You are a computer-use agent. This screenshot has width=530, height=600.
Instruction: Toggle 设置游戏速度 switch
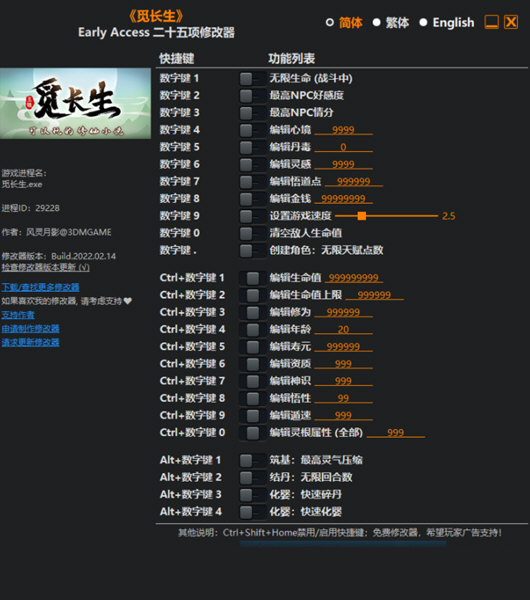pyautogui.click(x=252, y=216)
